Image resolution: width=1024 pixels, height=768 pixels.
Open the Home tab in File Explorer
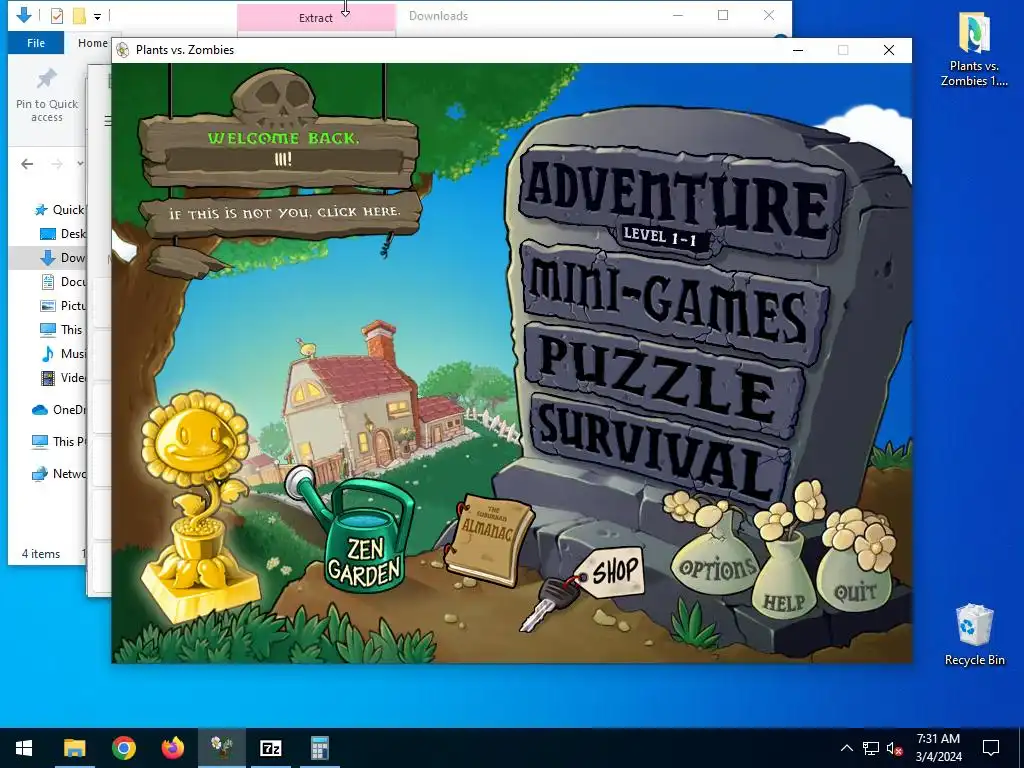pos(93,43)
